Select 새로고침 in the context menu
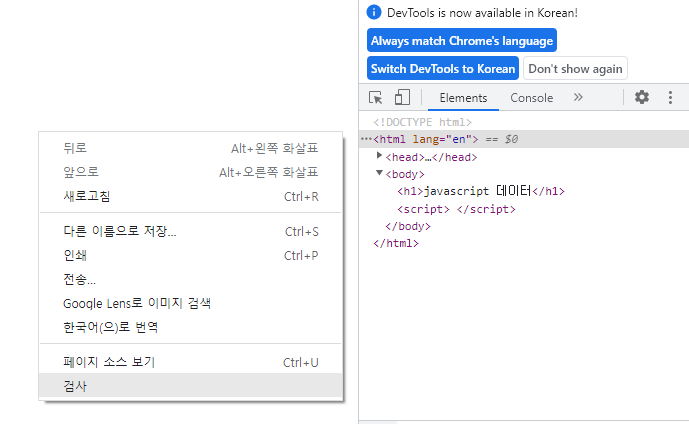The height and width of the screenshot is (424, 689). pyautogui.click(x=191, y=196)
